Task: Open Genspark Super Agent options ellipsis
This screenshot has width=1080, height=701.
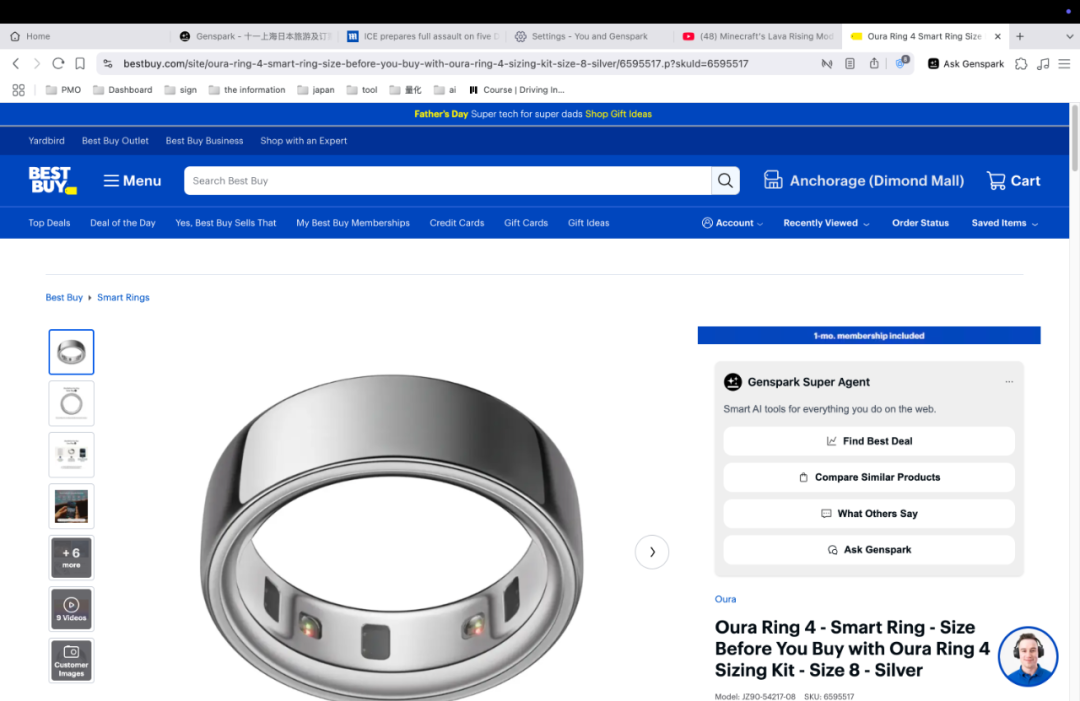Action: 1009,382
